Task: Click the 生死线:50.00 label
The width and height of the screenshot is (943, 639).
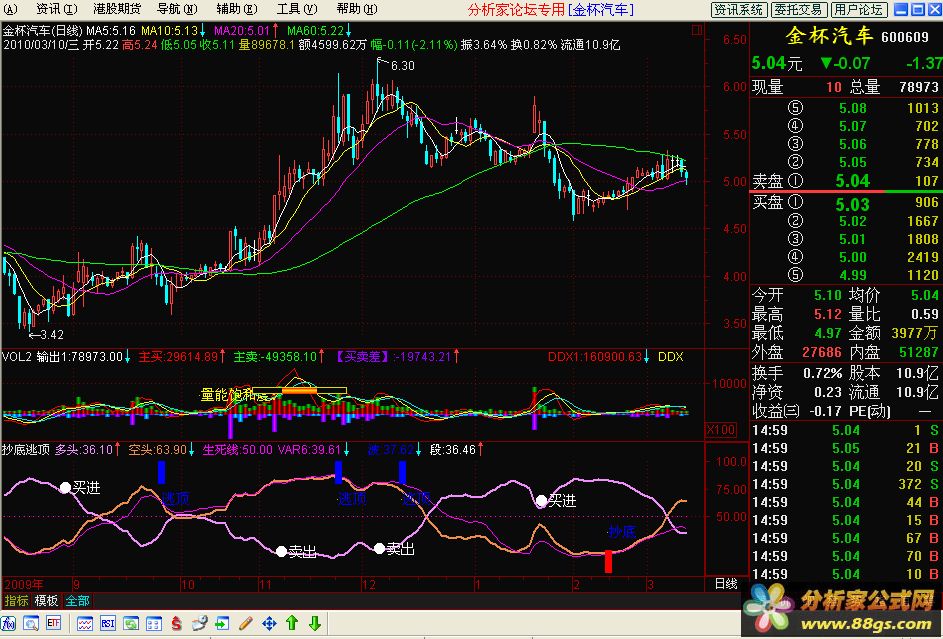Action: pos(238,449)
